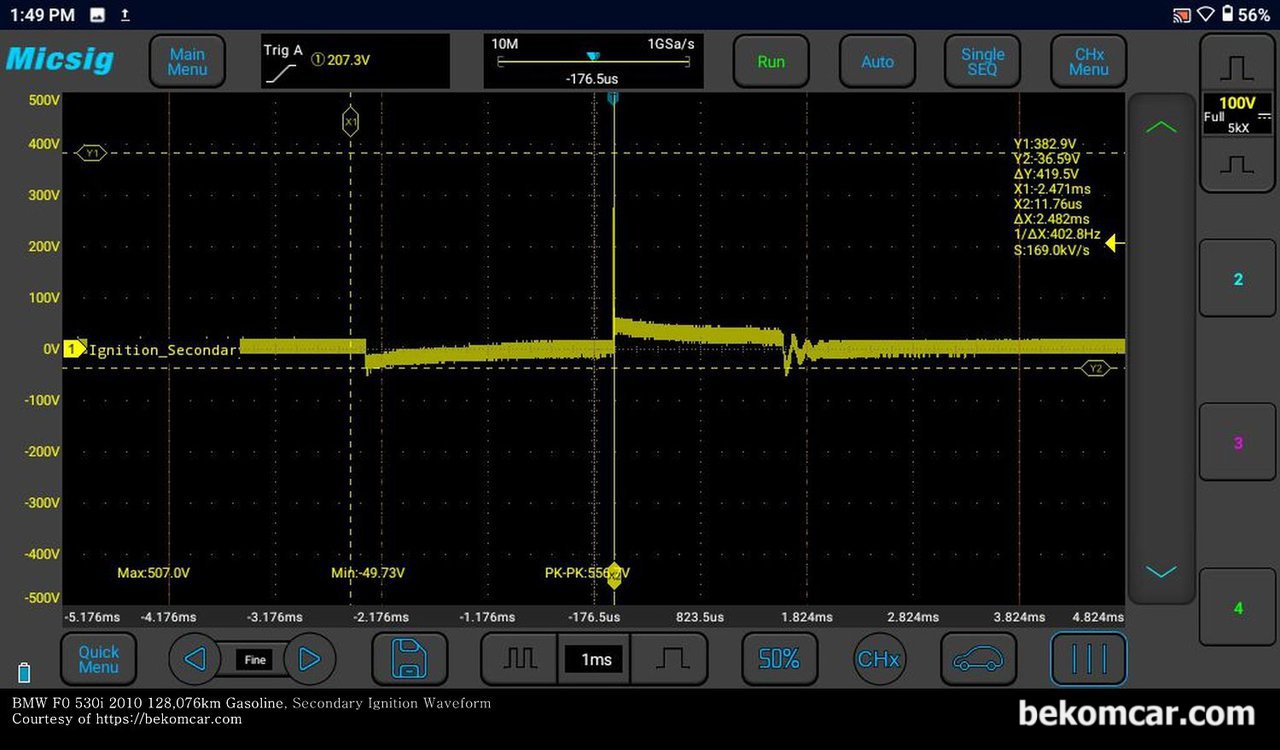
Task: Tap the 56% battery indicator
Action: [1246, 15]
